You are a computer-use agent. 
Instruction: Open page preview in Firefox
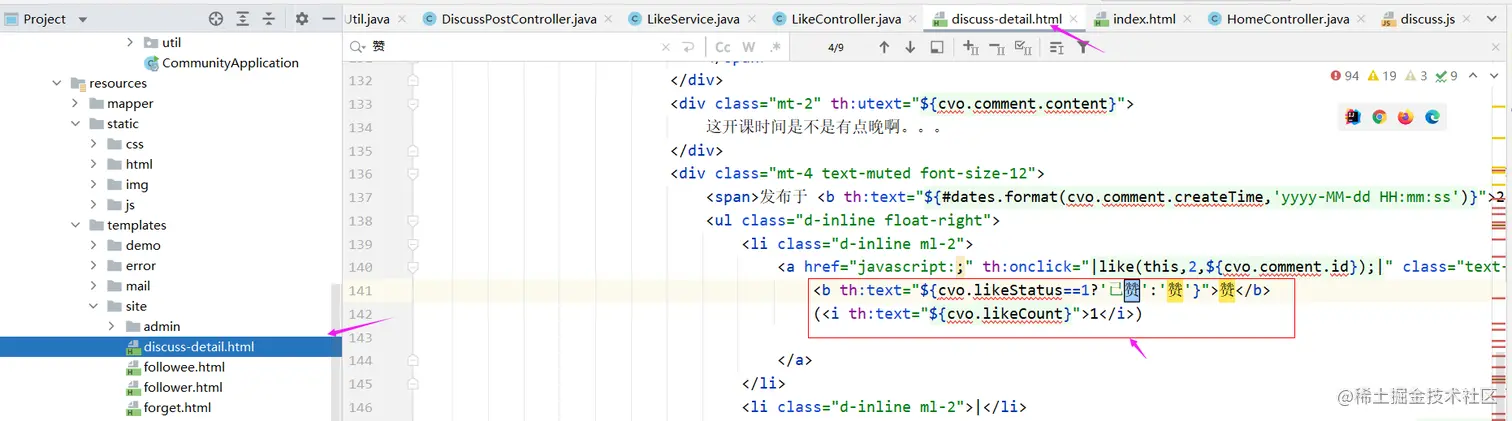1405,117
